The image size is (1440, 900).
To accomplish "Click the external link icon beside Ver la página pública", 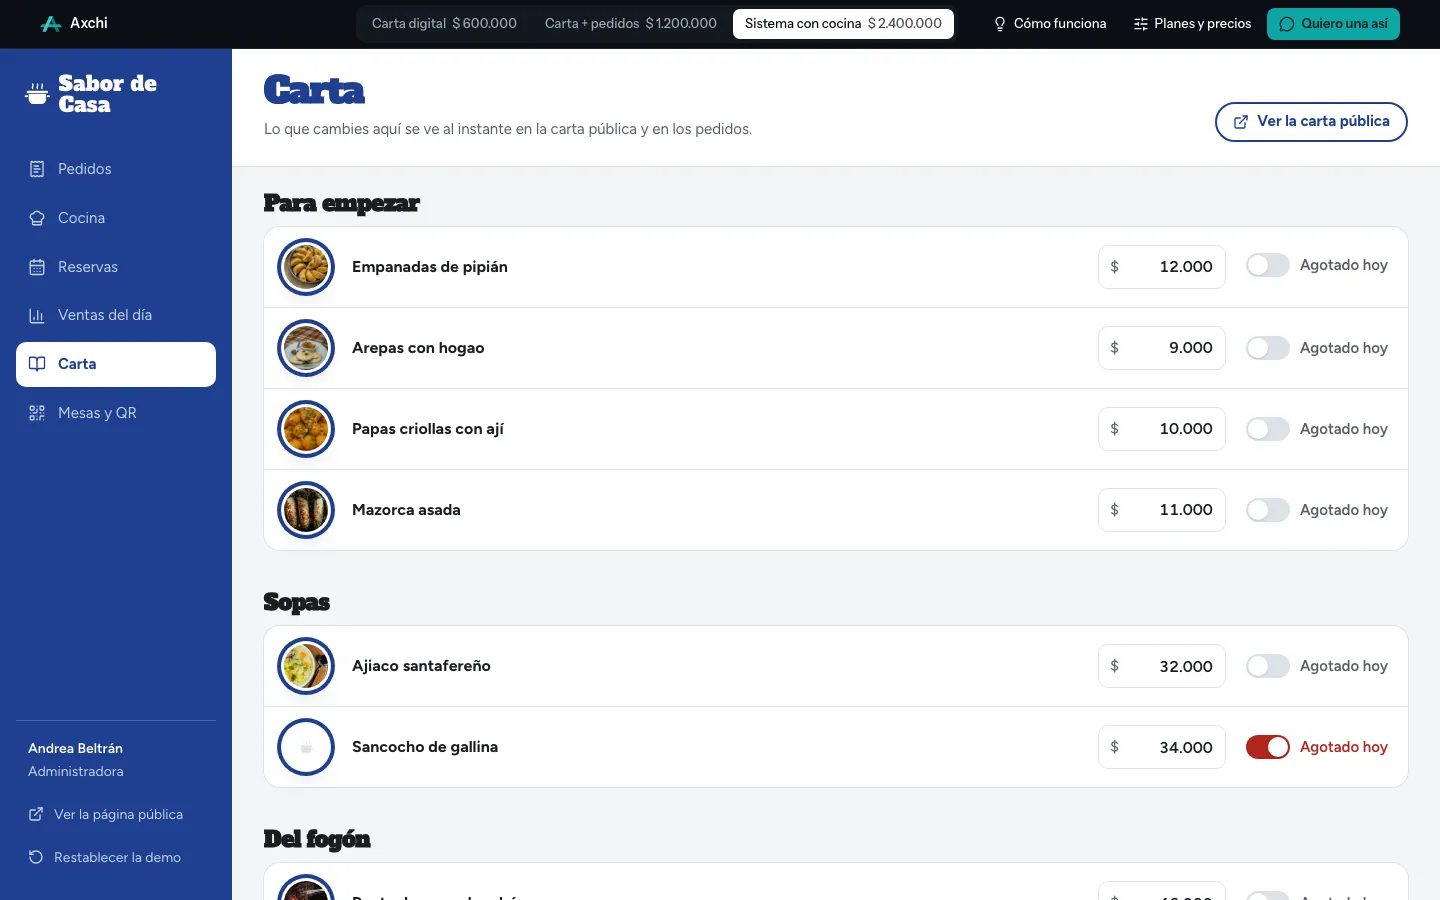I will (36, 814).
